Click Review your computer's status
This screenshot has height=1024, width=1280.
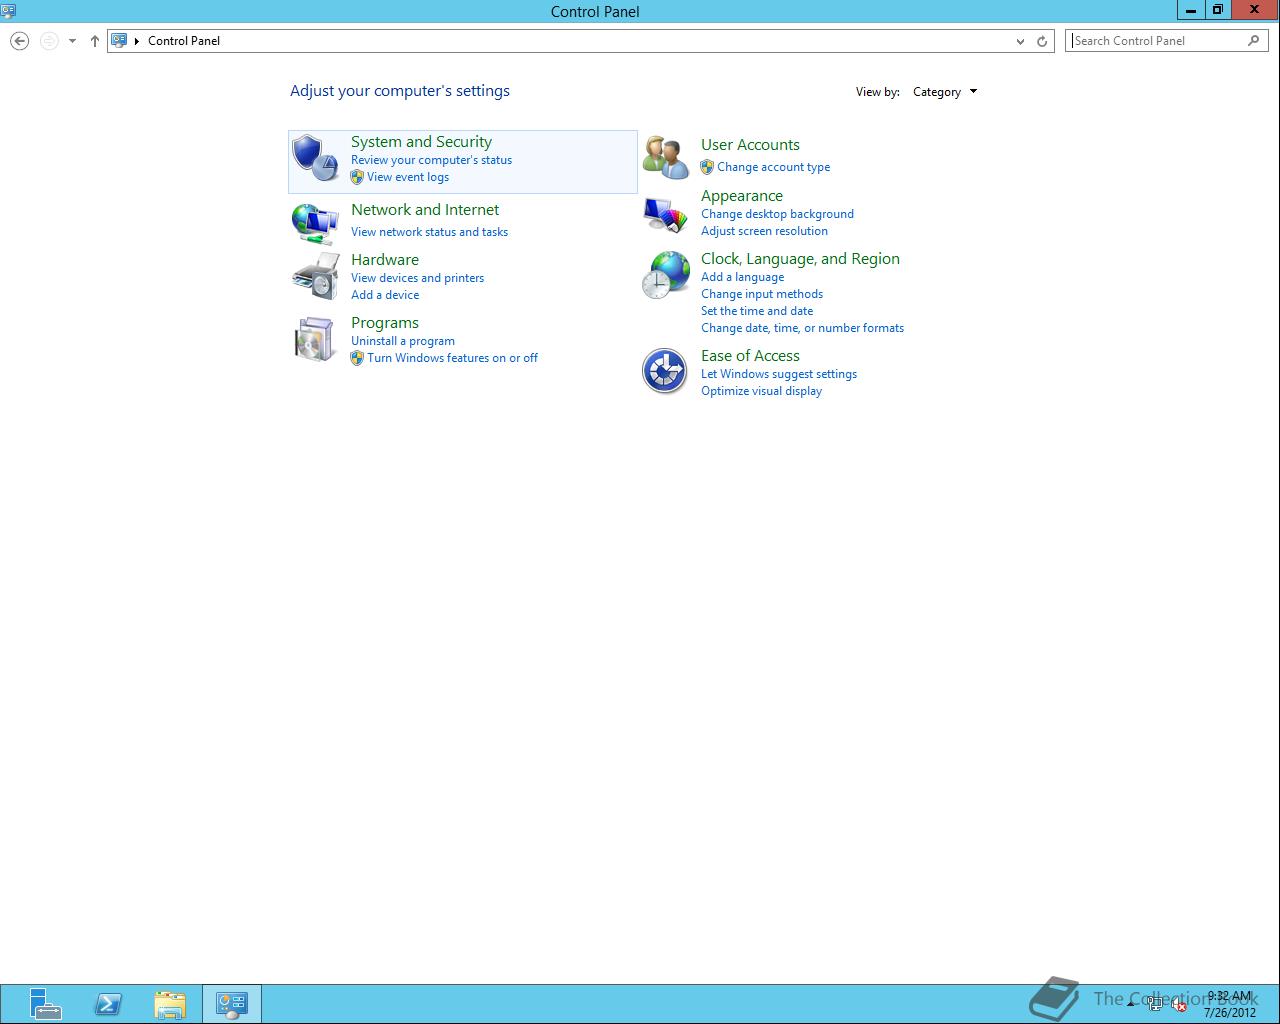(431, 160)
